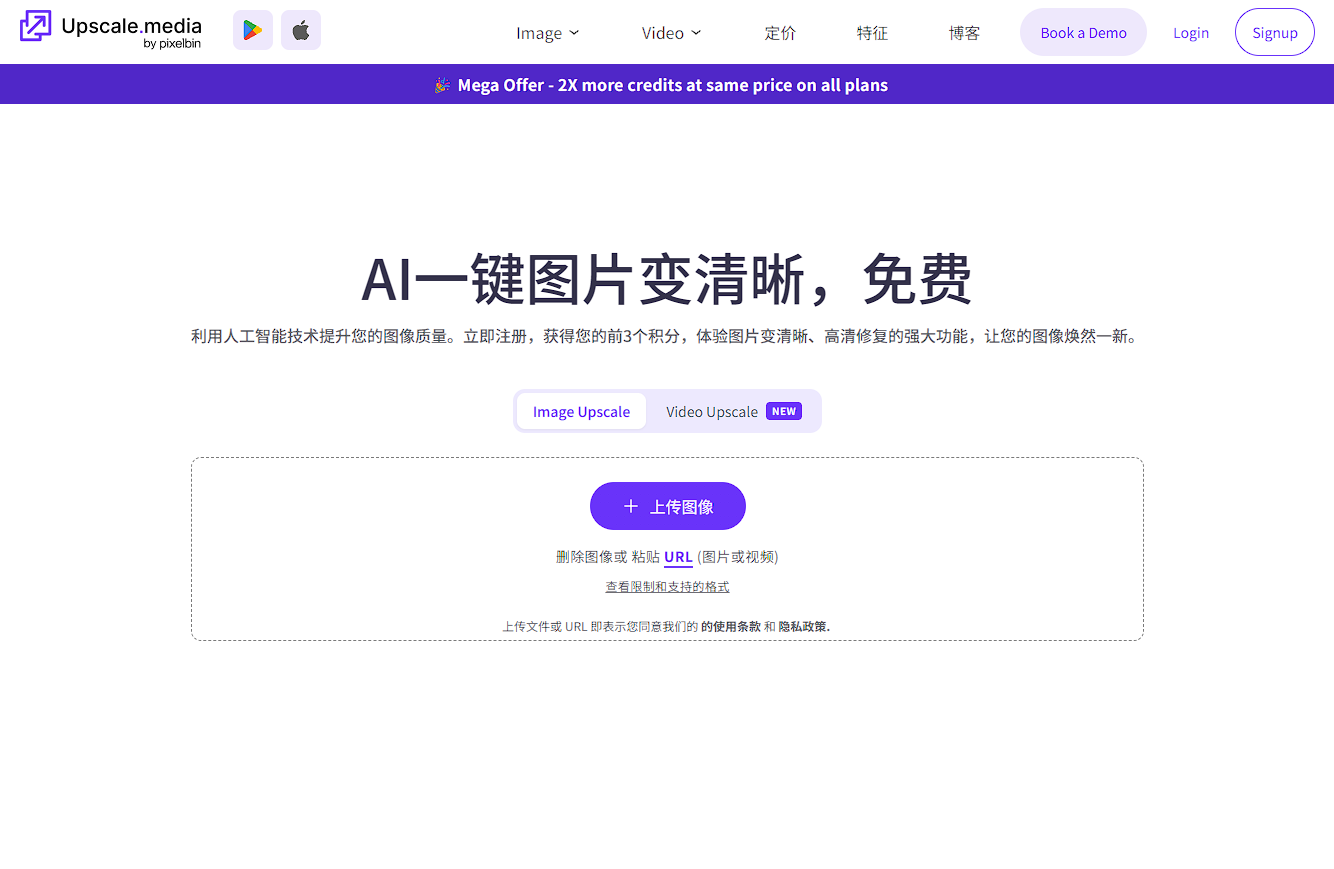Click the Login link
1334x869 pixels.
(1191, 33)
